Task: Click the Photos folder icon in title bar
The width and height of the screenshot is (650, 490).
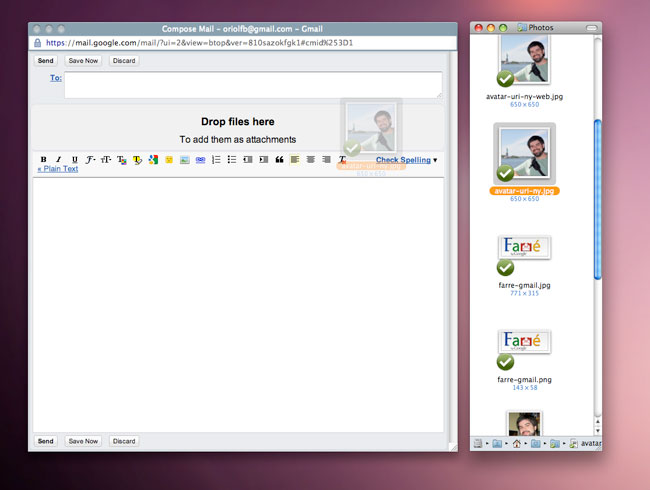Action: pyautogui.click(x=522, y=28)
